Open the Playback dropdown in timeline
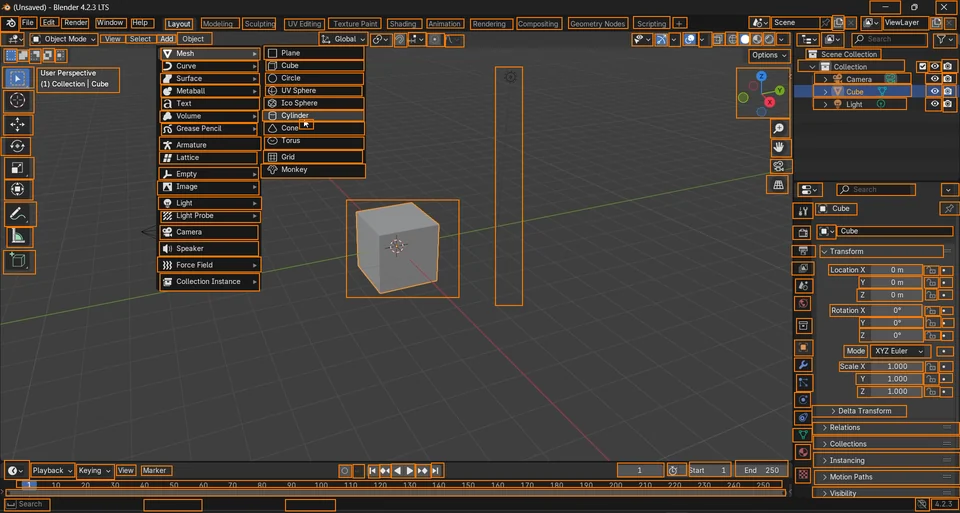Image resolution: width=960 pixels, height=513 pixels. [53, 471]
